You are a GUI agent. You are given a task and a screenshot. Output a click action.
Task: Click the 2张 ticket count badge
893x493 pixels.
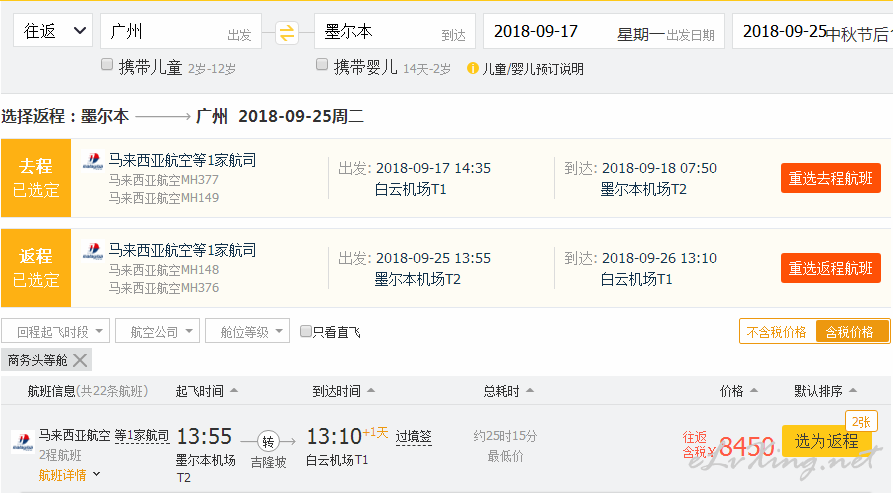(861, 422)
